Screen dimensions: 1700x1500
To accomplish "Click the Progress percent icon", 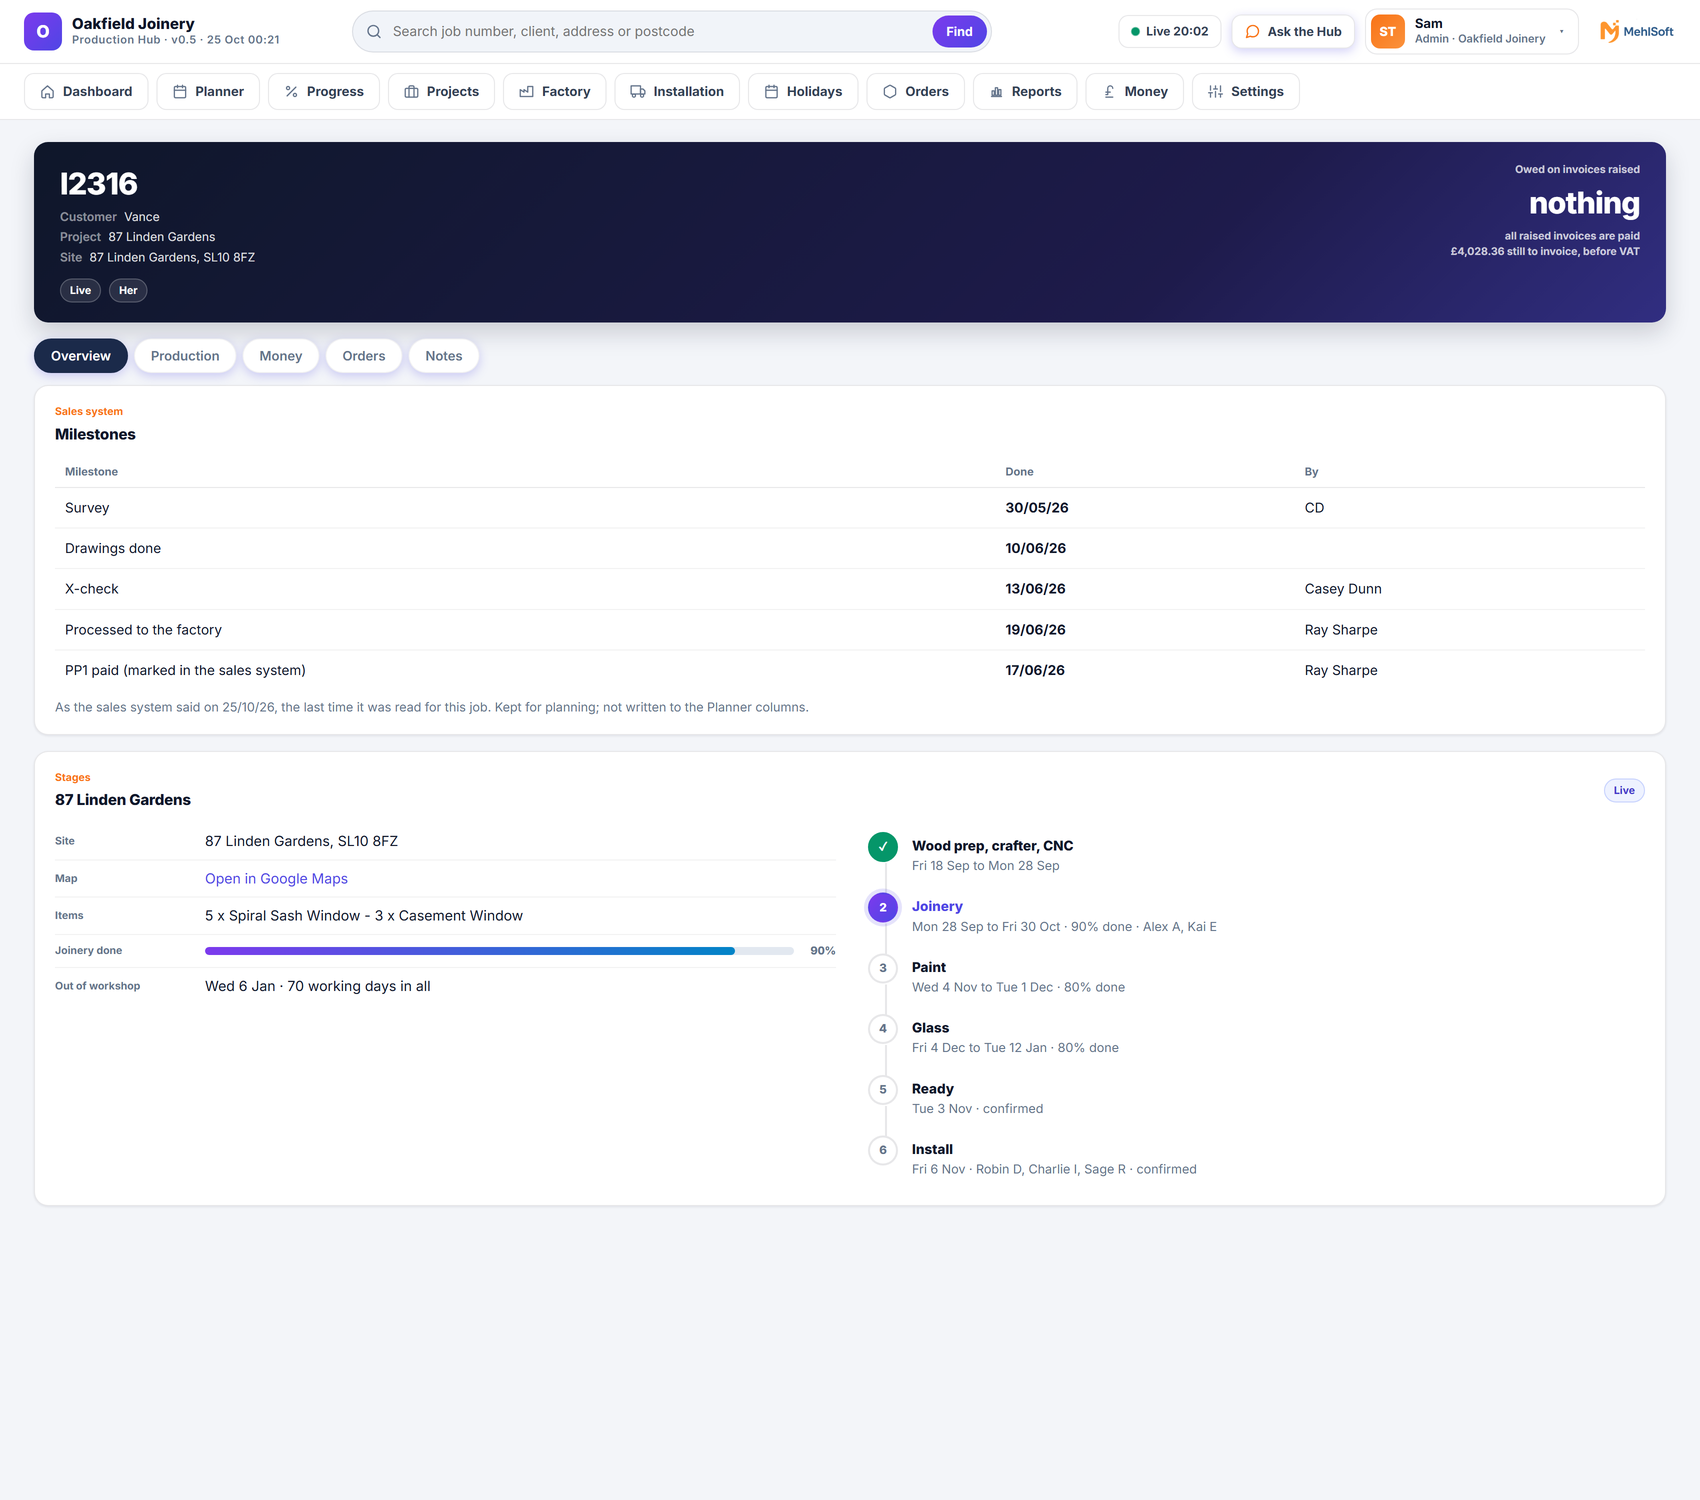I will click(291, 92).
